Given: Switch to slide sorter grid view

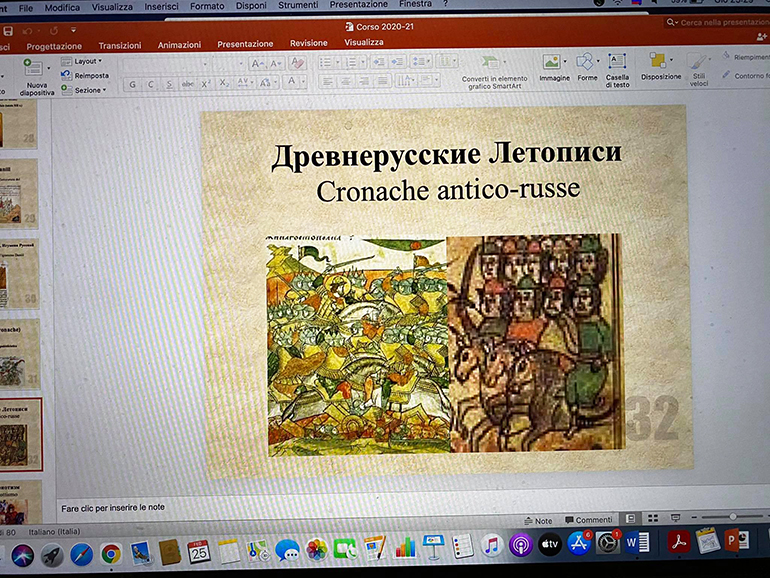Looking at the screenshot, I should click(653, 519).
